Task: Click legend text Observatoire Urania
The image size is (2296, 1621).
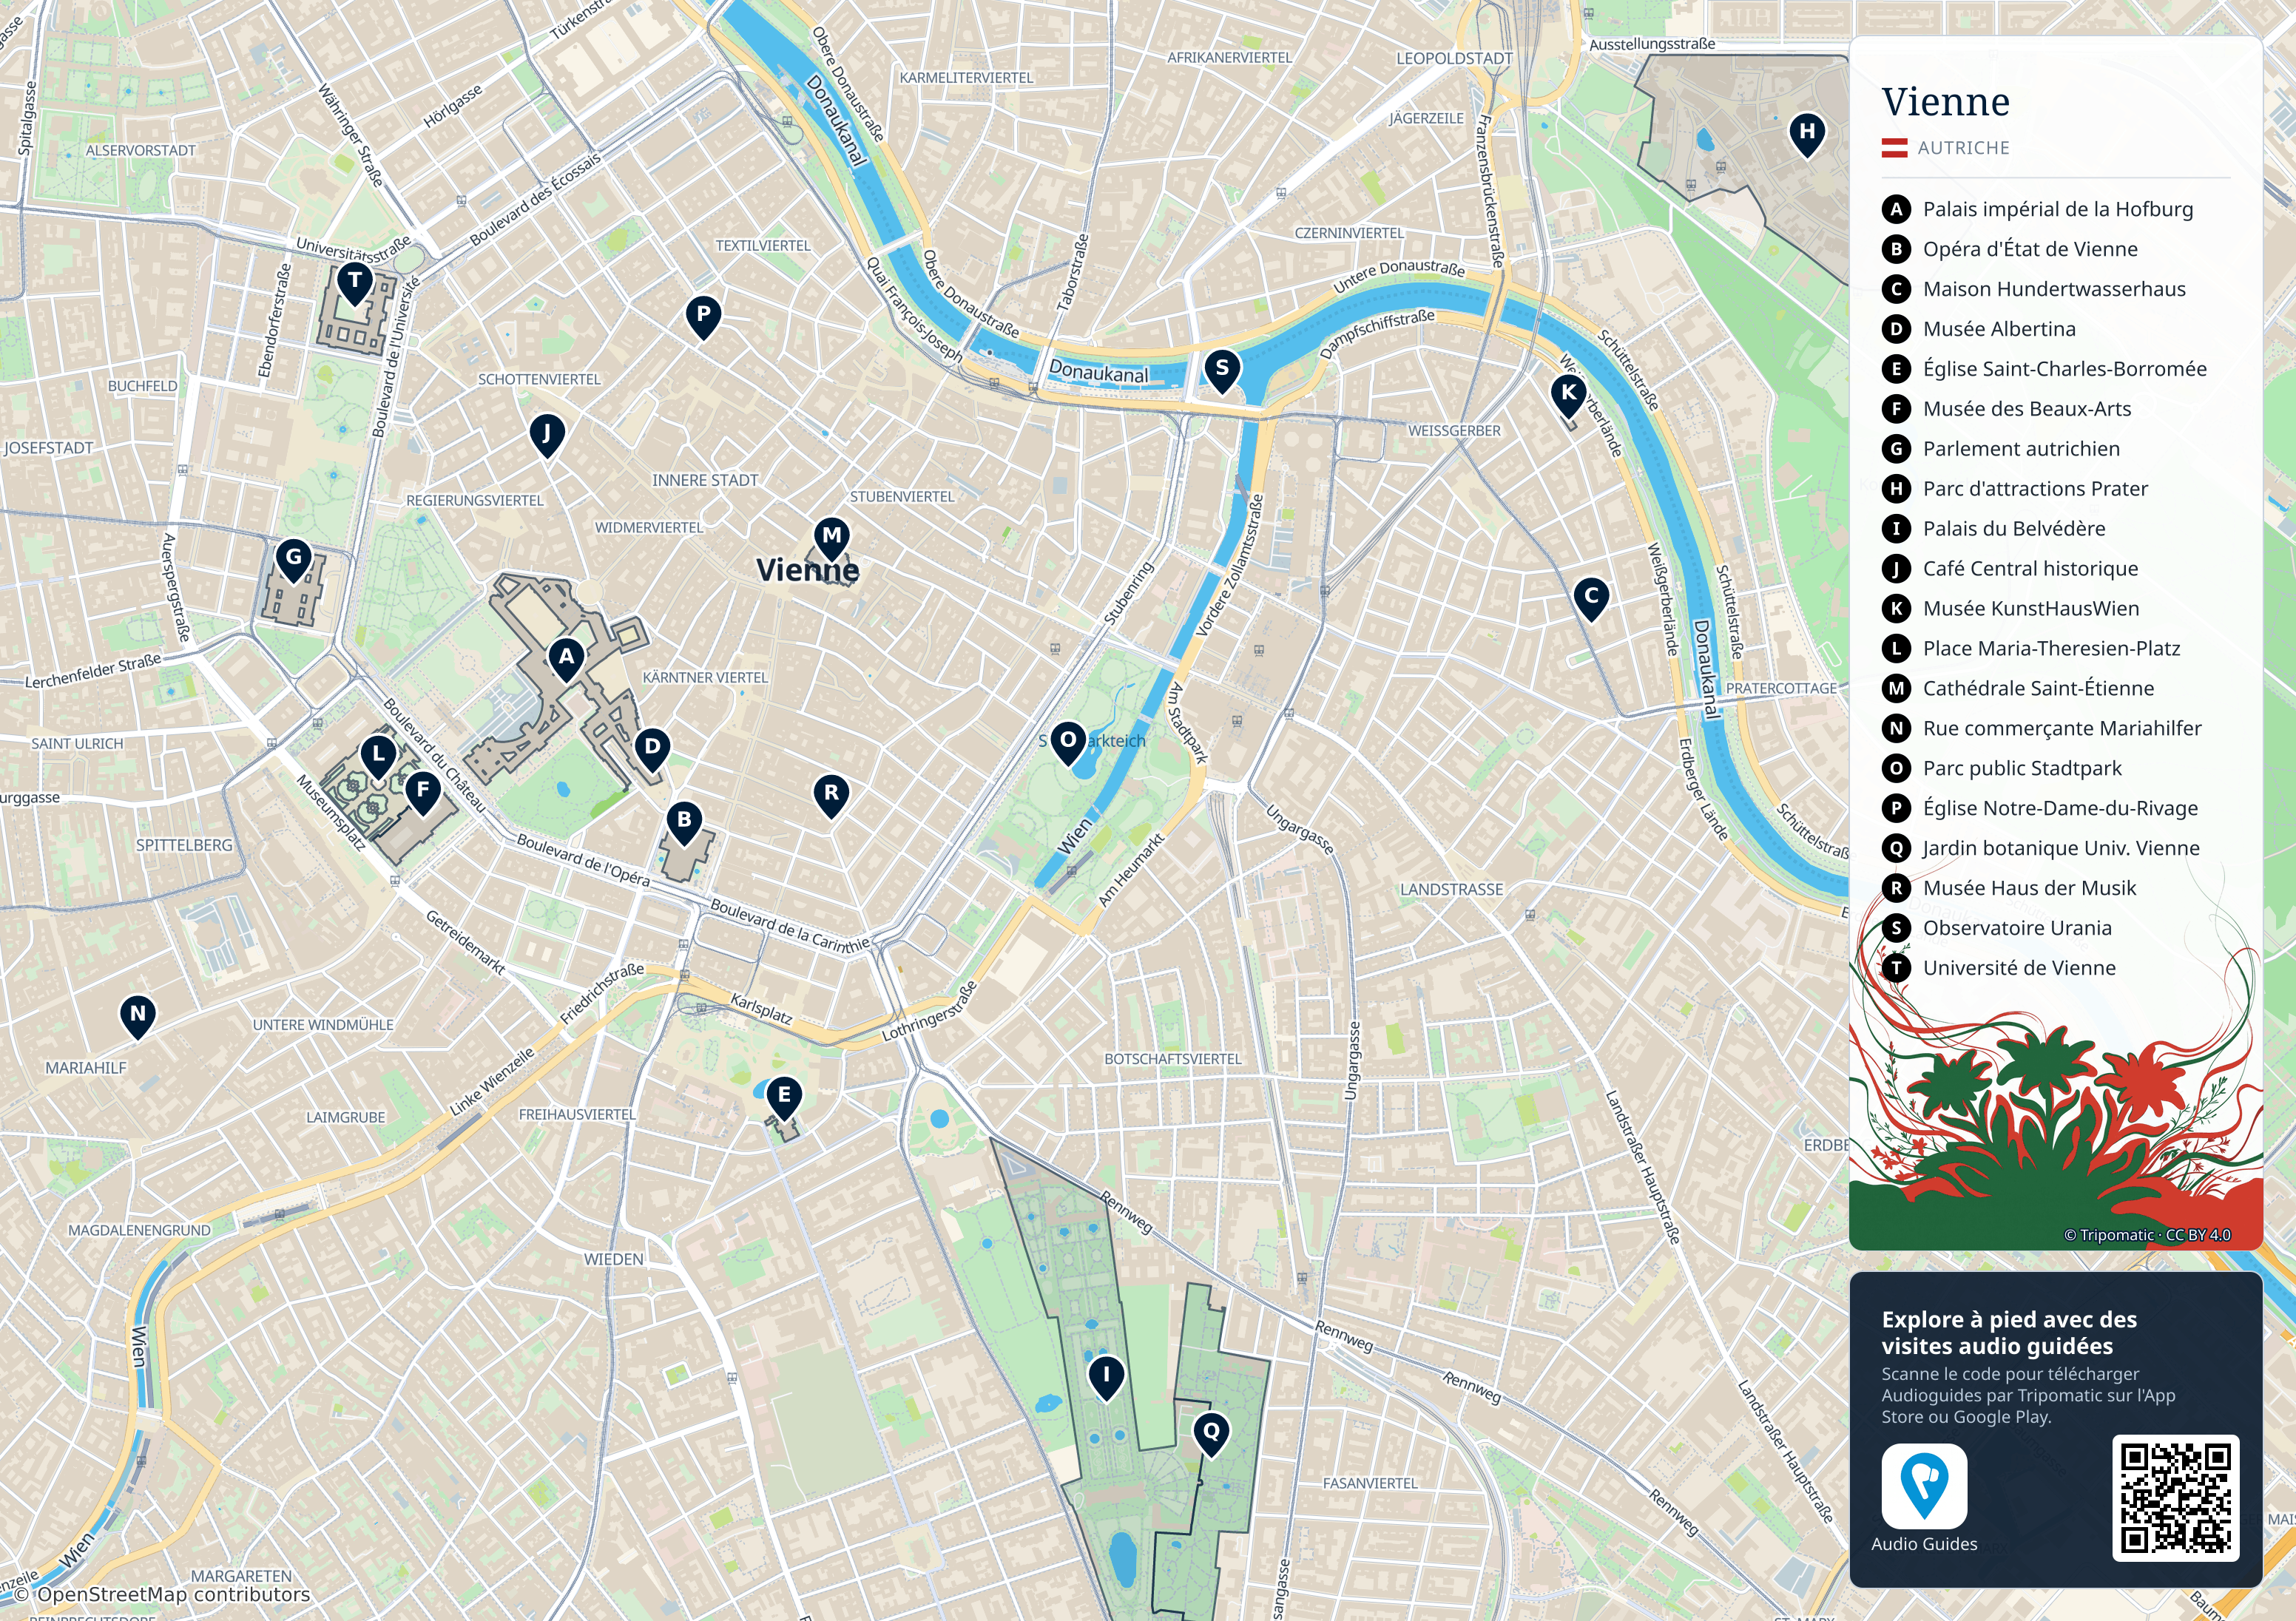Action: point(2017,928)
